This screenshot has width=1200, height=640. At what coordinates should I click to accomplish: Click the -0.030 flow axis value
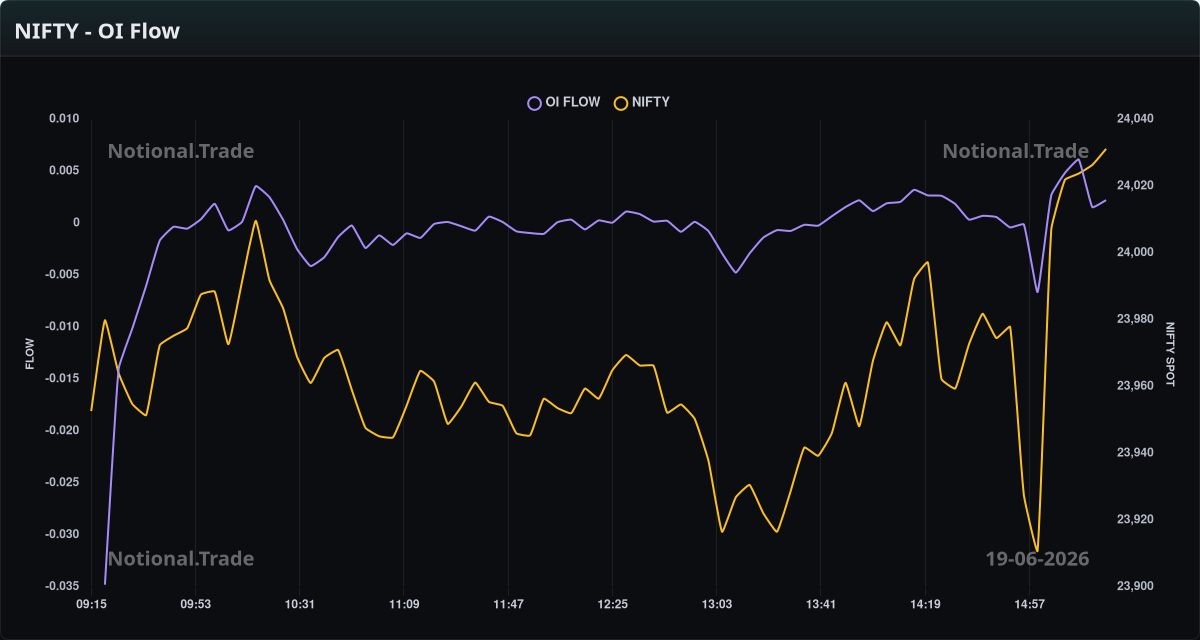click(x=62, y=534)
